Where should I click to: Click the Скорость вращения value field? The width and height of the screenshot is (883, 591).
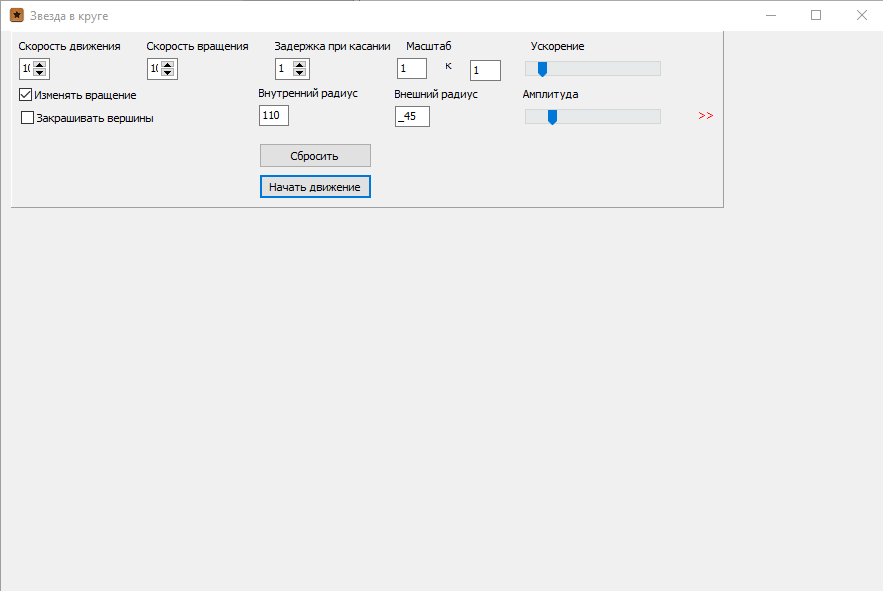point(154,69)
